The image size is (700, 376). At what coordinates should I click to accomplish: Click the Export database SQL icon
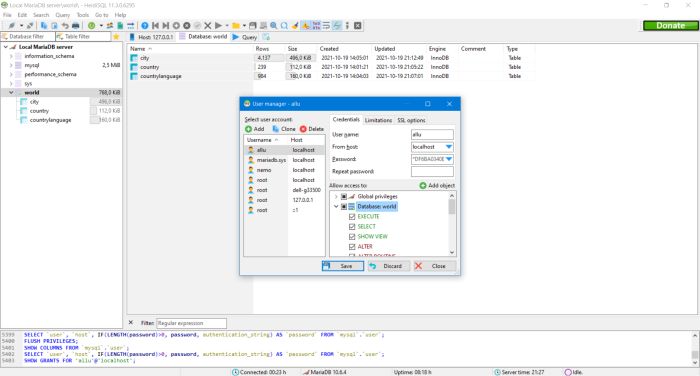120,25
